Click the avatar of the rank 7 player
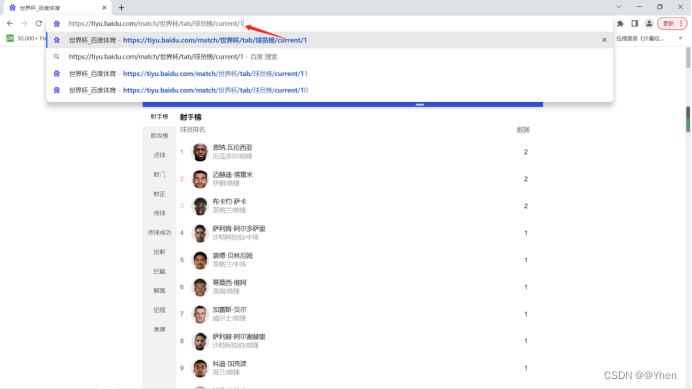Screen dimensions: 692x389 (x=200, y=314)
